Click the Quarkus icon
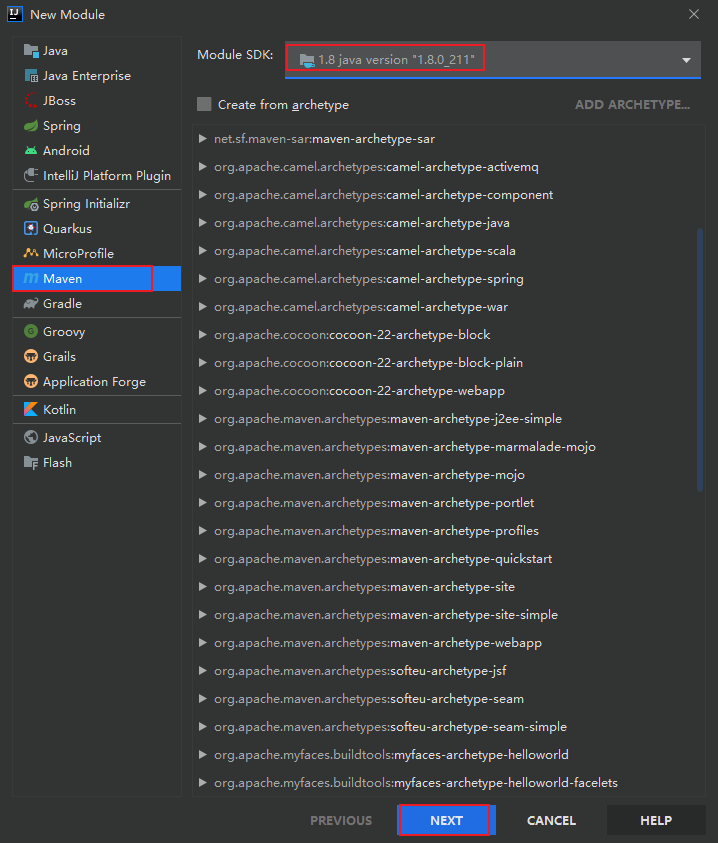 (x=31, y=229)
